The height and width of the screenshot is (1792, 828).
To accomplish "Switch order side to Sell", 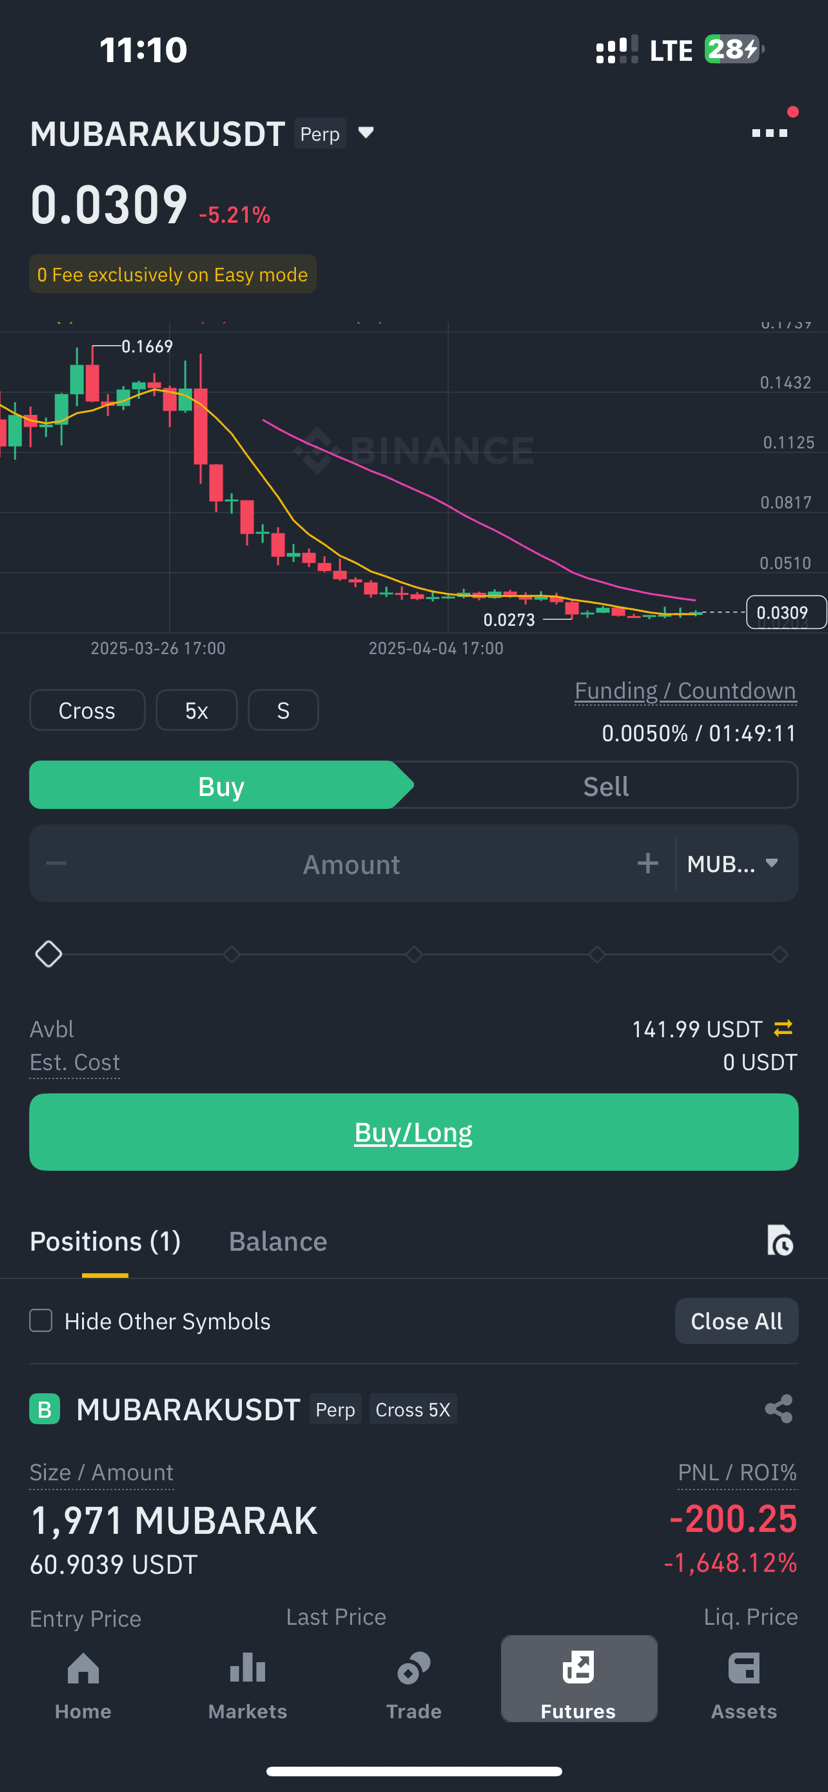I will [606, 786].
